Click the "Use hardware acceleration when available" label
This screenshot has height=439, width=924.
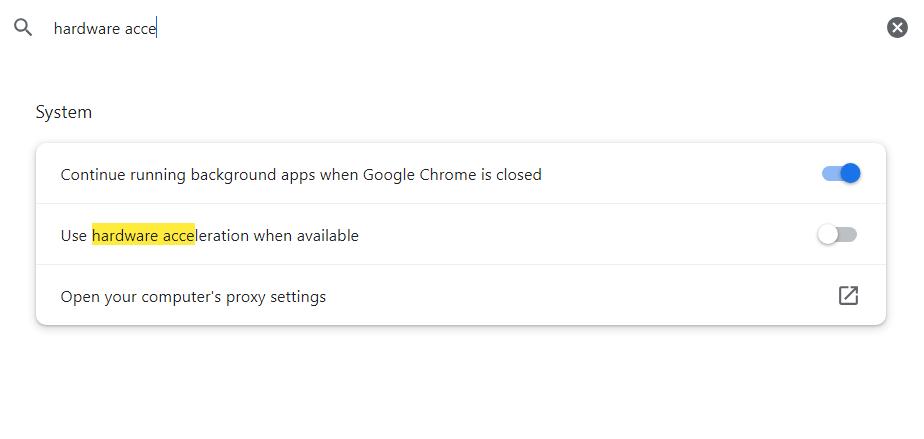[209, 236]
